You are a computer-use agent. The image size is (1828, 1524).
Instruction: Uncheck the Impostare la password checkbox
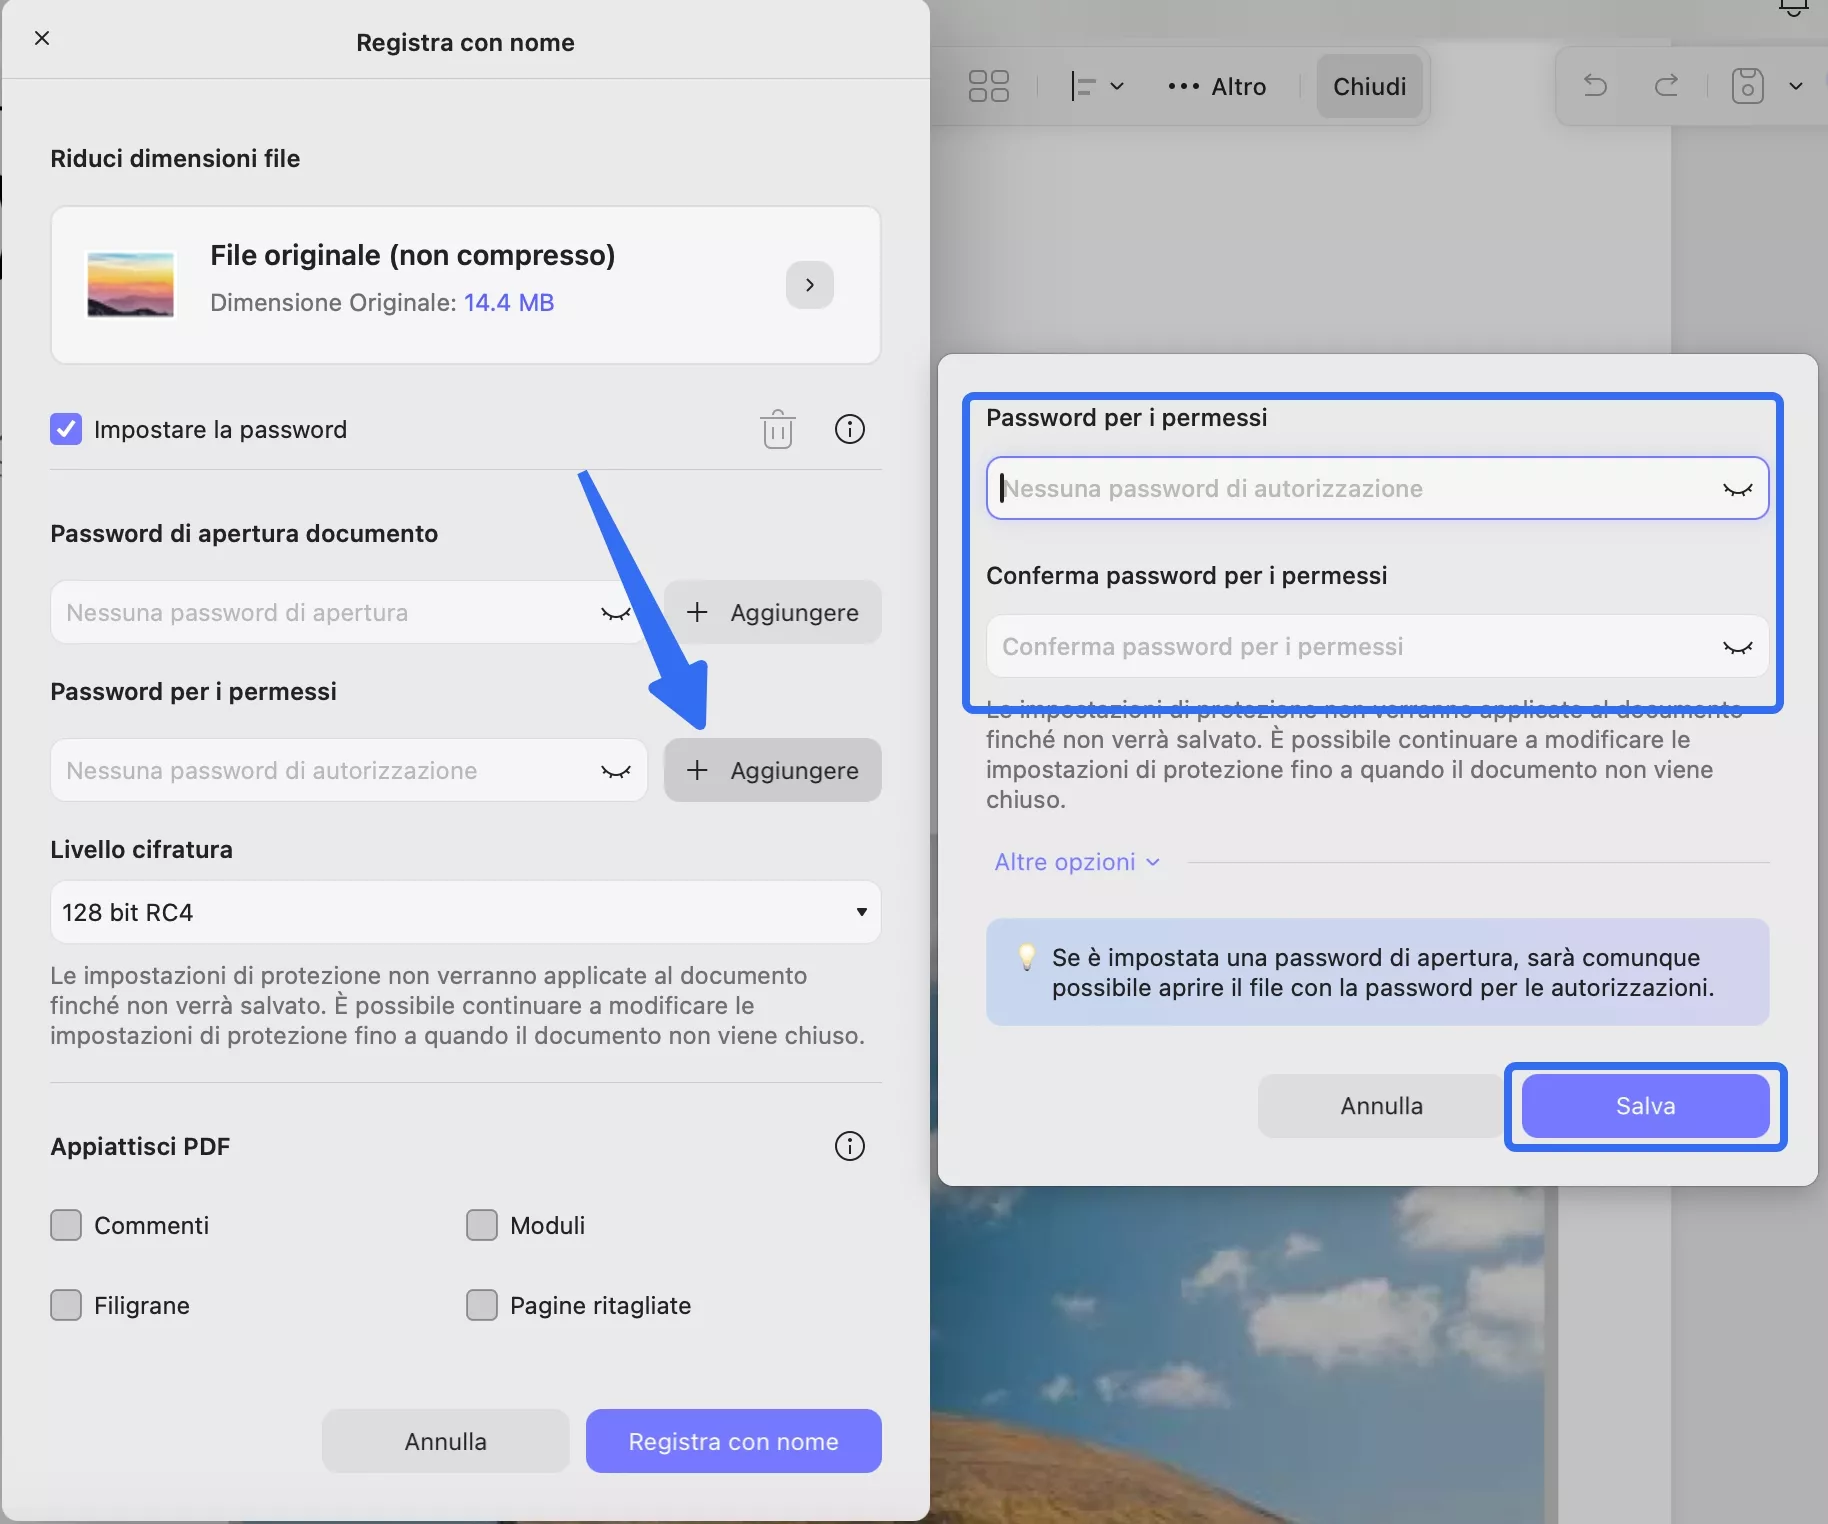point(65,429)
